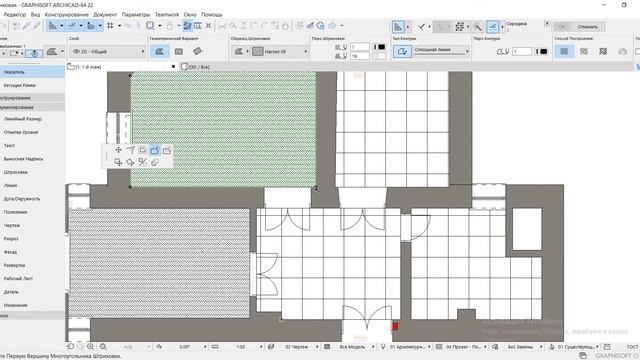
Task: Click the Add to polygon pet palette icon
Action: coord(155,150)
